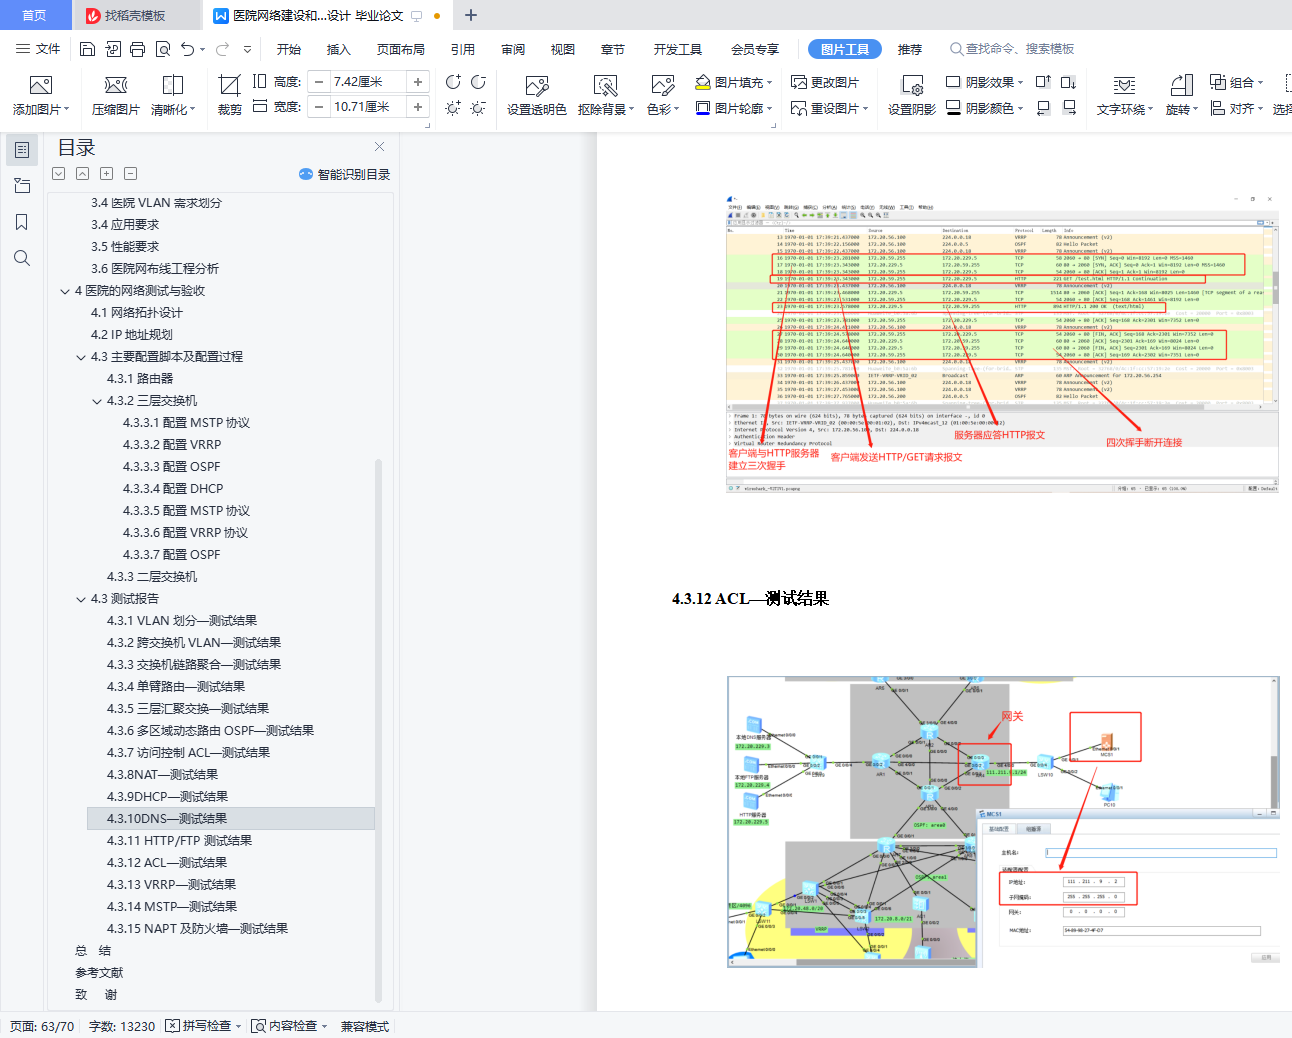Open the chapter navigation sidebar icon

click(22, 186)
